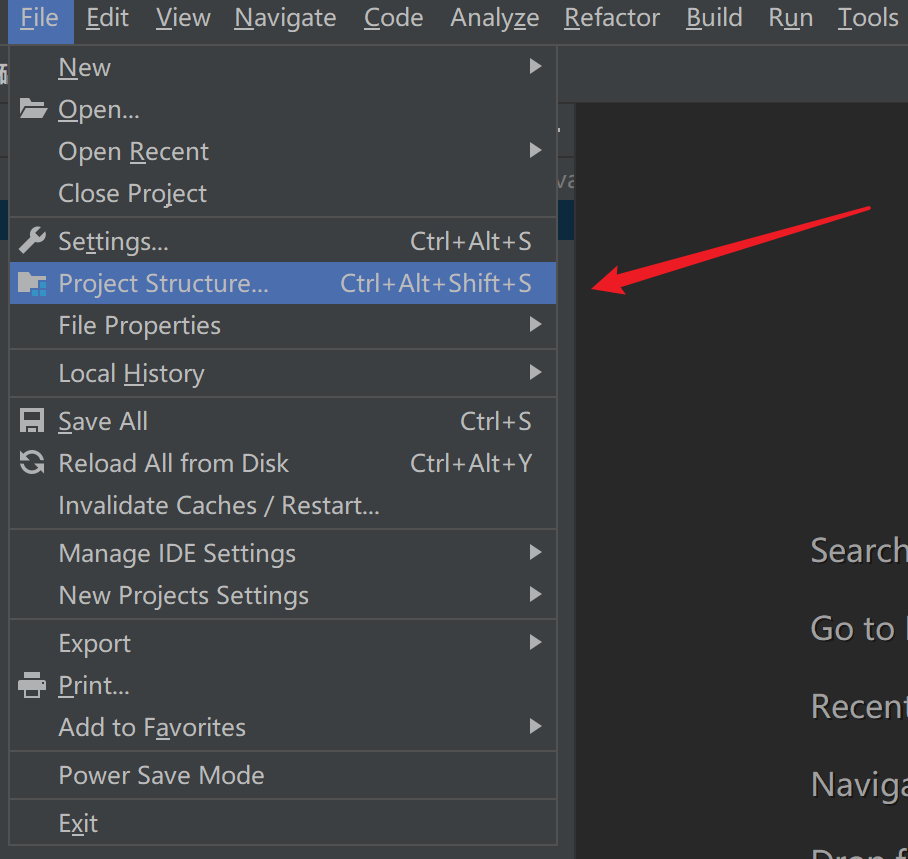Expand the Local History submenu arrow
The width and height of the screenshot is (908, 859).
click(535, 373)
